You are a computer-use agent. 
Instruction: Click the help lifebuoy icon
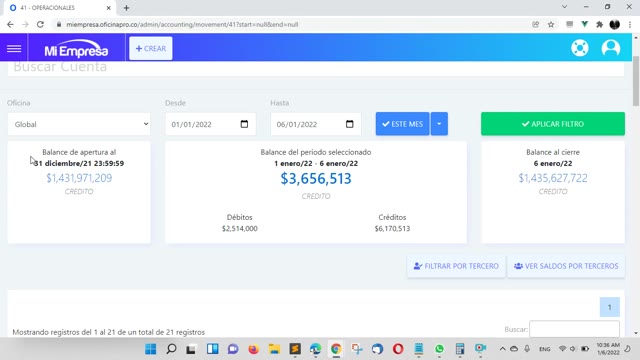click(580, 48)
